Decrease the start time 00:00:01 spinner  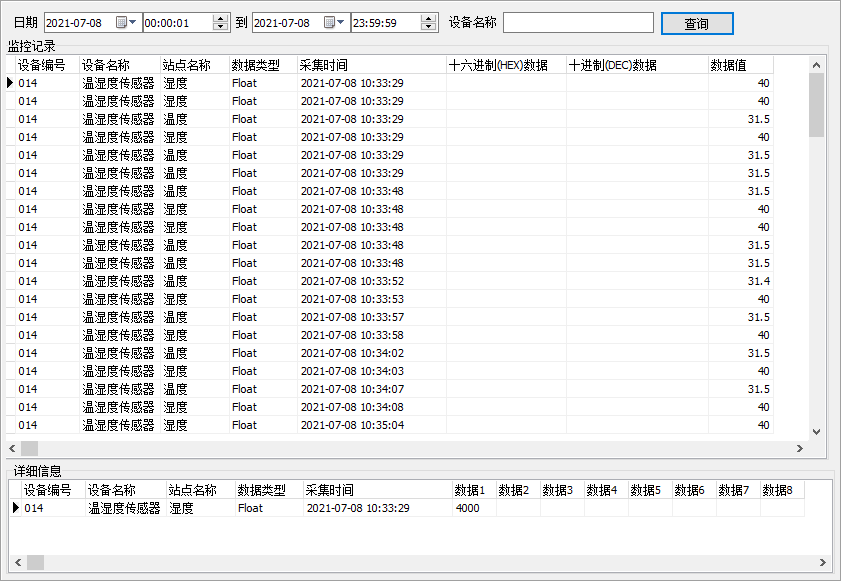coord(220,26)
